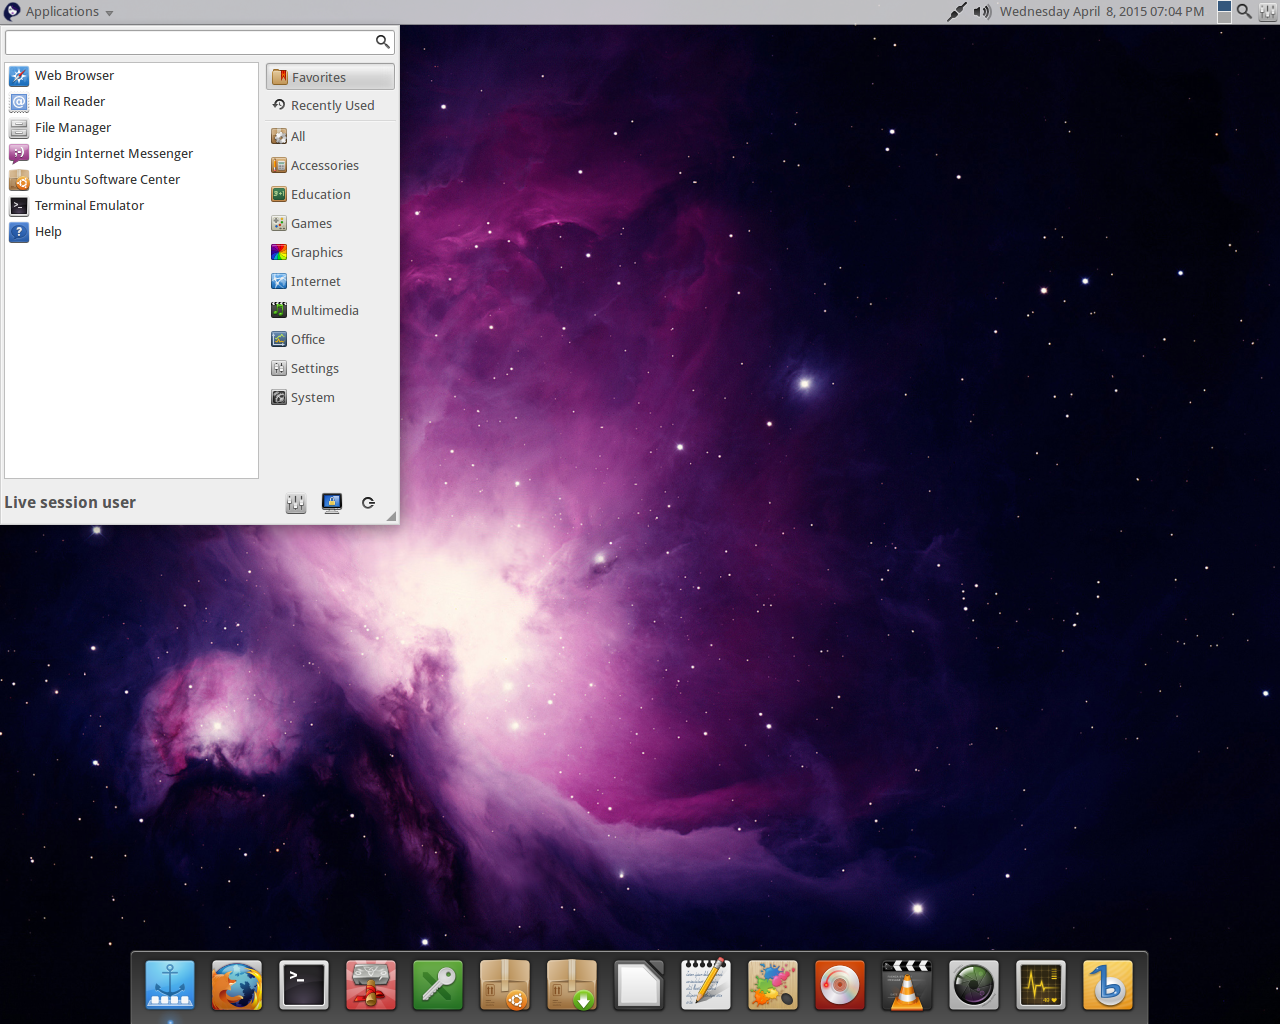Launch Pidgin Internet Messenger from favorites
This screenshot has height=1024, width=1280.
(x=113, y=153)
